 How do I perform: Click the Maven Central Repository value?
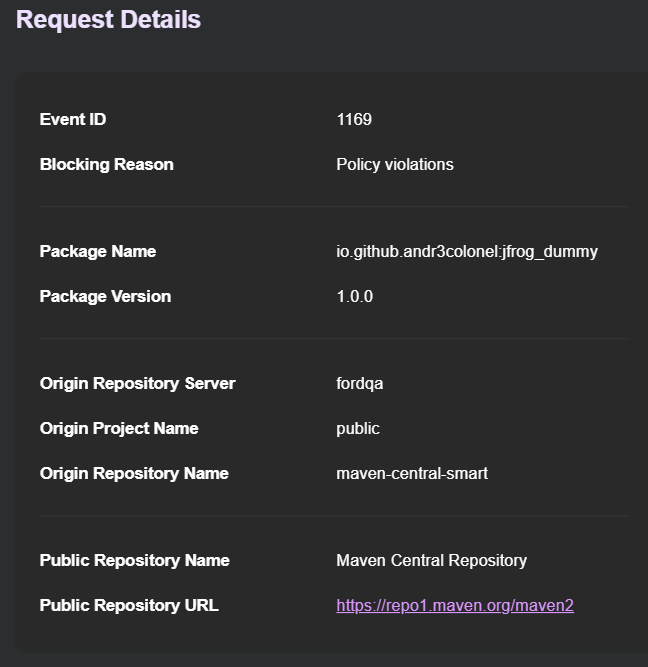(431, 561)
